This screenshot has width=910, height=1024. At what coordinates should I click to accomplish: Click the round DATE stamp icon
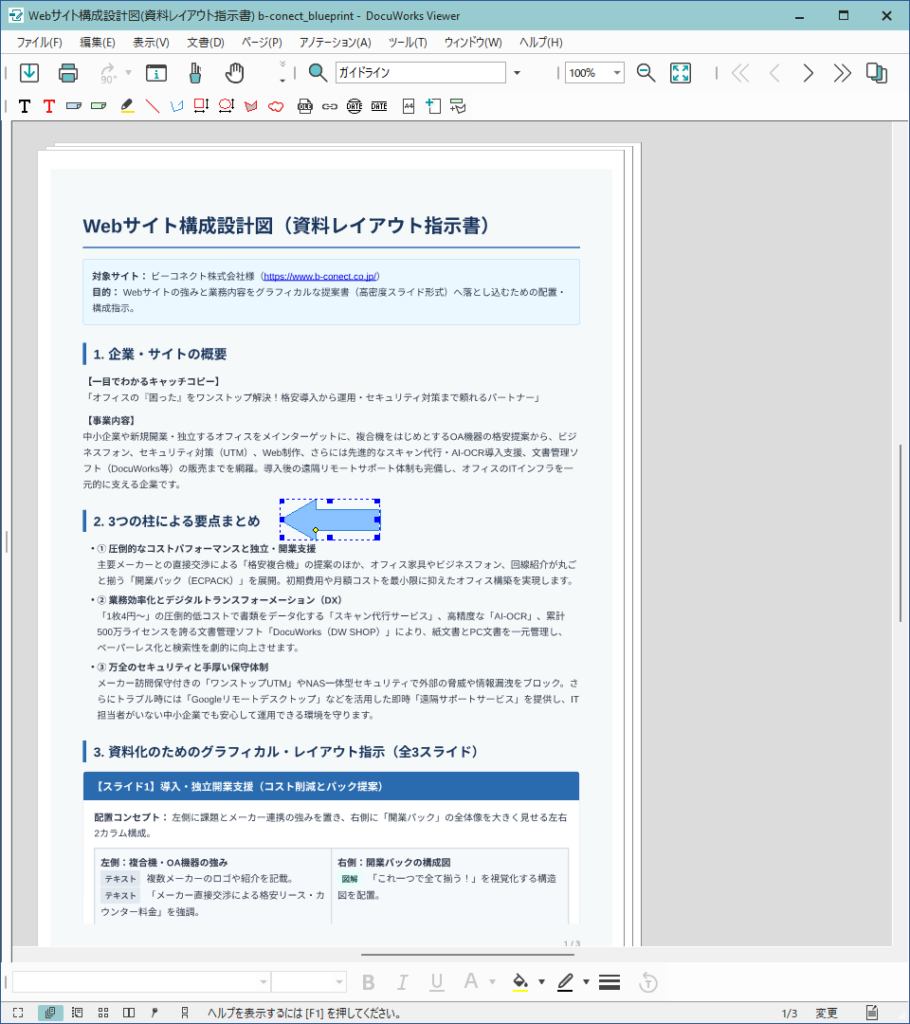click(x=354, y=106)
